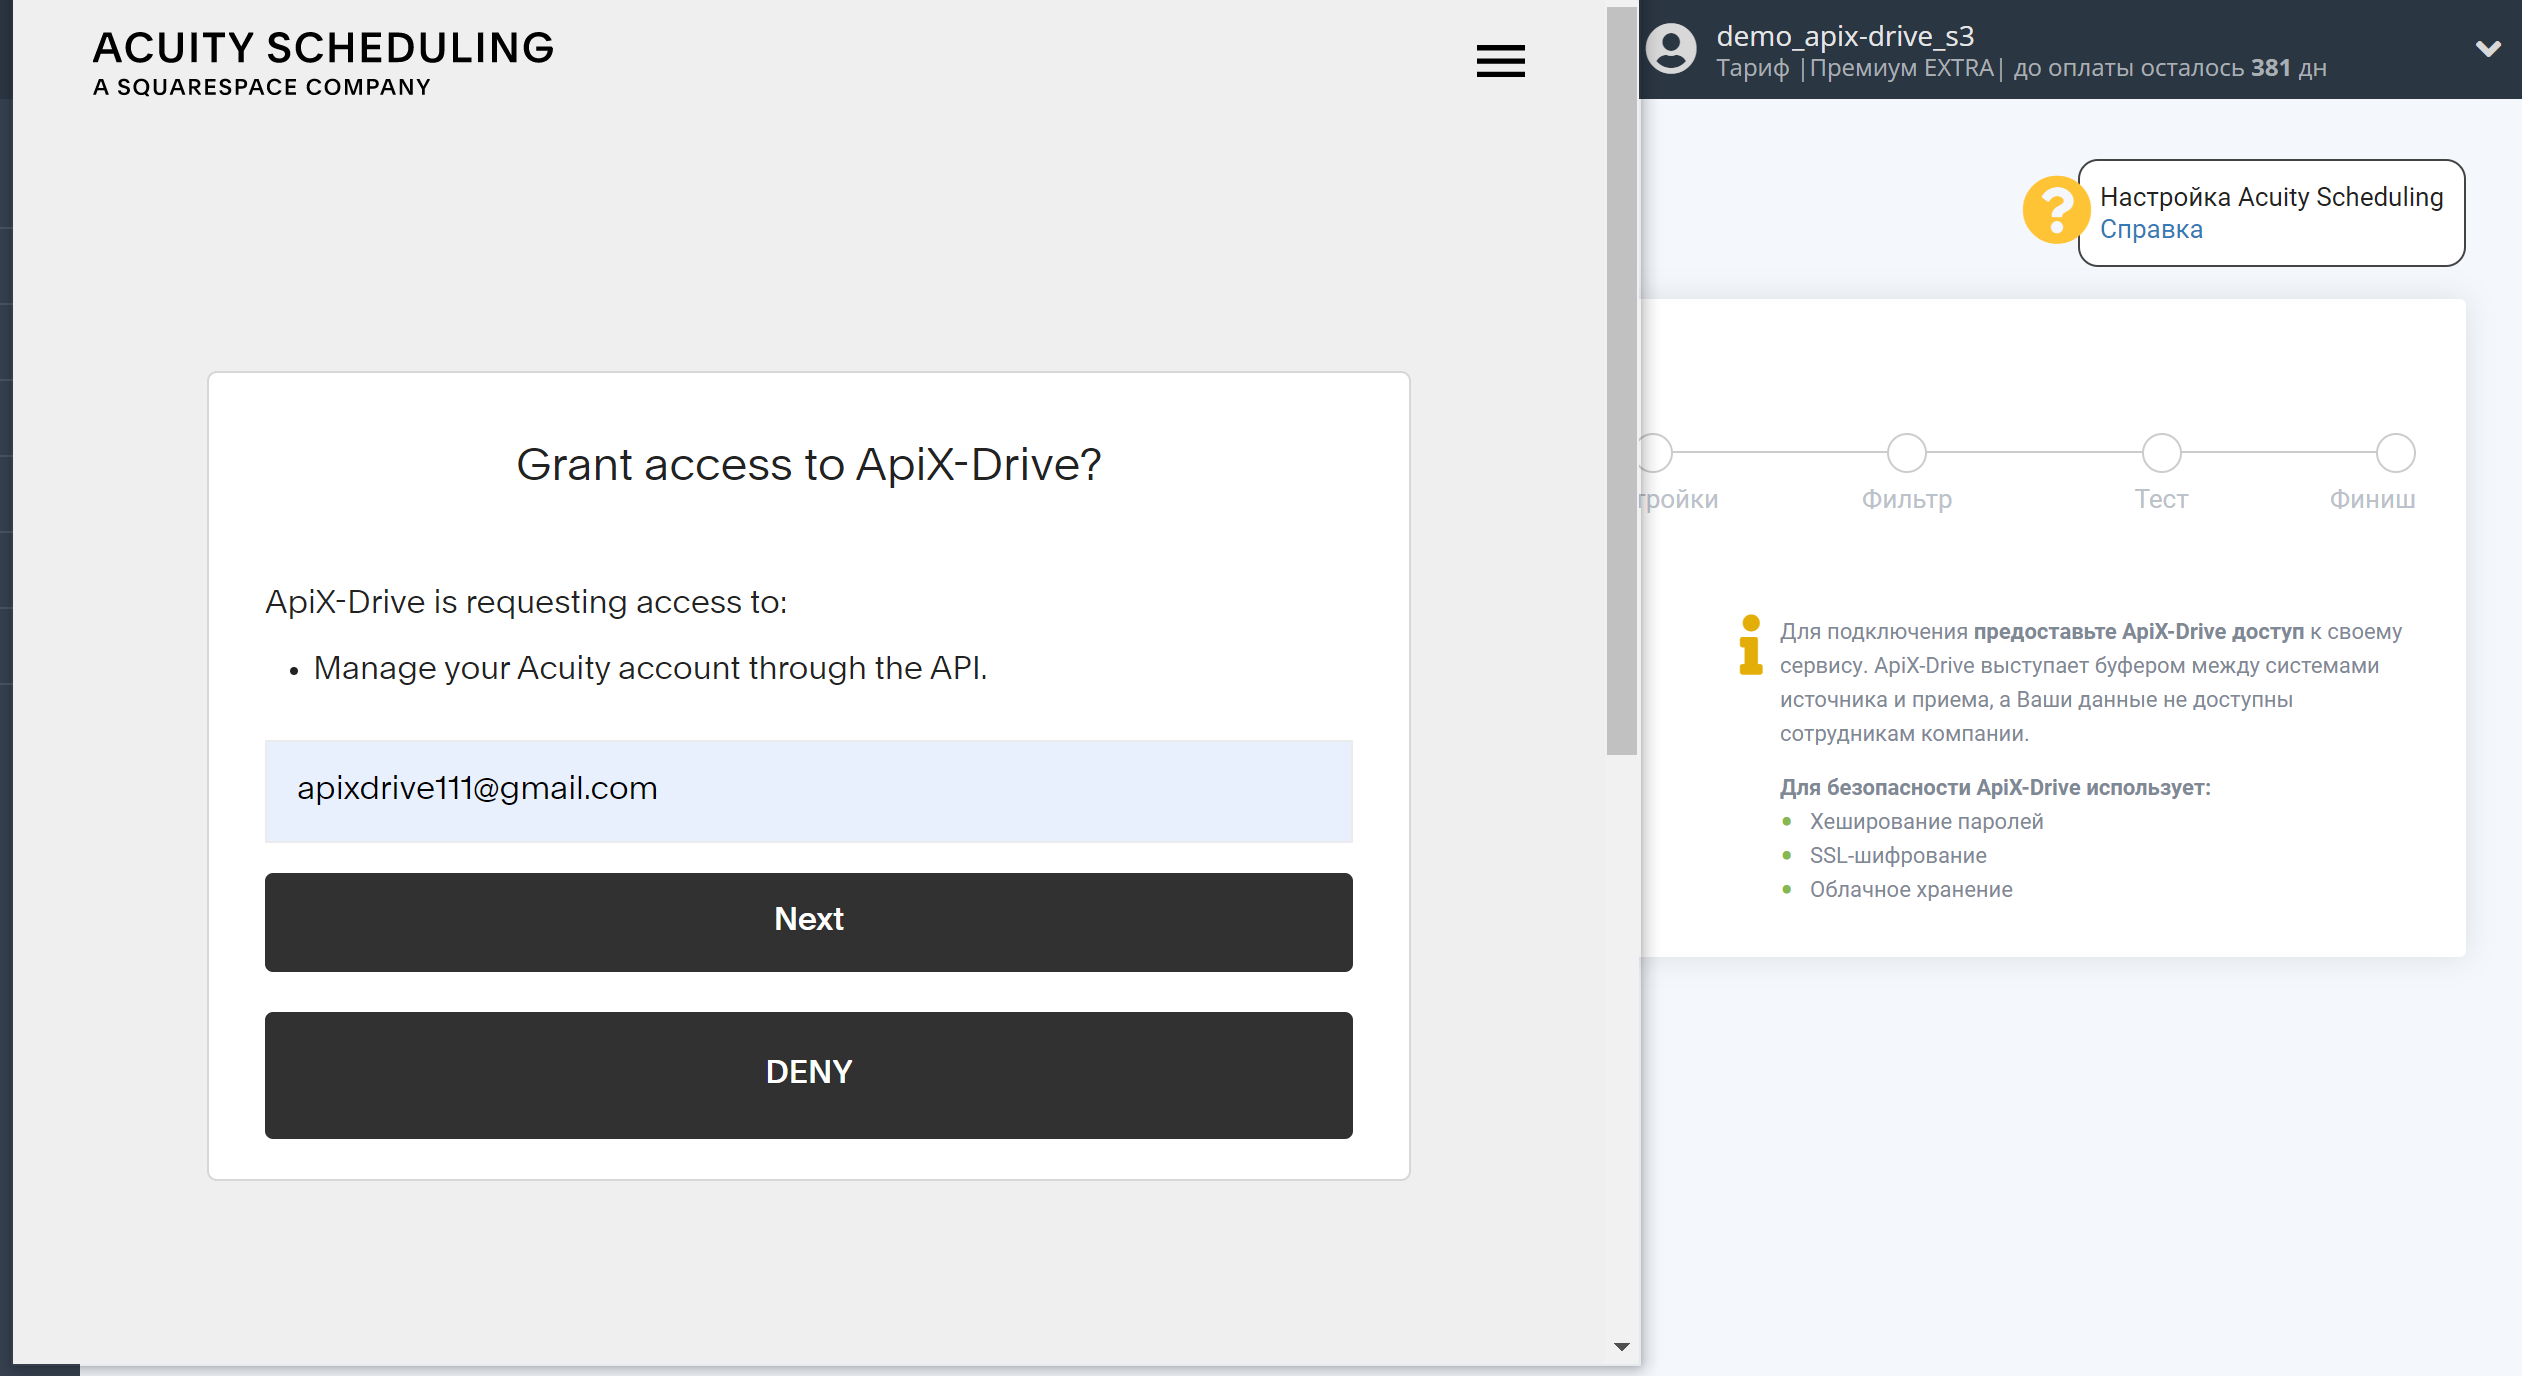Click the email input field showing apixdrive111
The width and height of the screenshot is (2522, 1376).
point(810,788)
